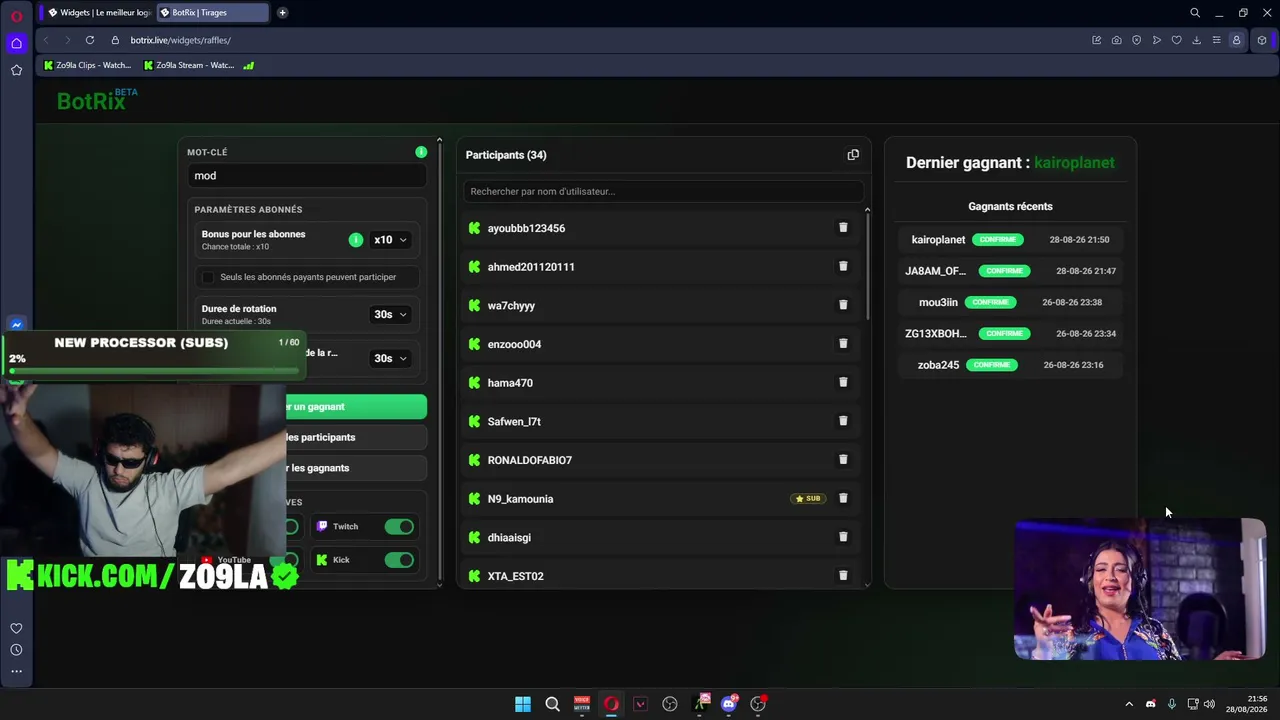The width and height of the screenshot is (1280, 720).
Task: Open the Duree de rotation 30s dropdown
Action: tap(390, 314)
